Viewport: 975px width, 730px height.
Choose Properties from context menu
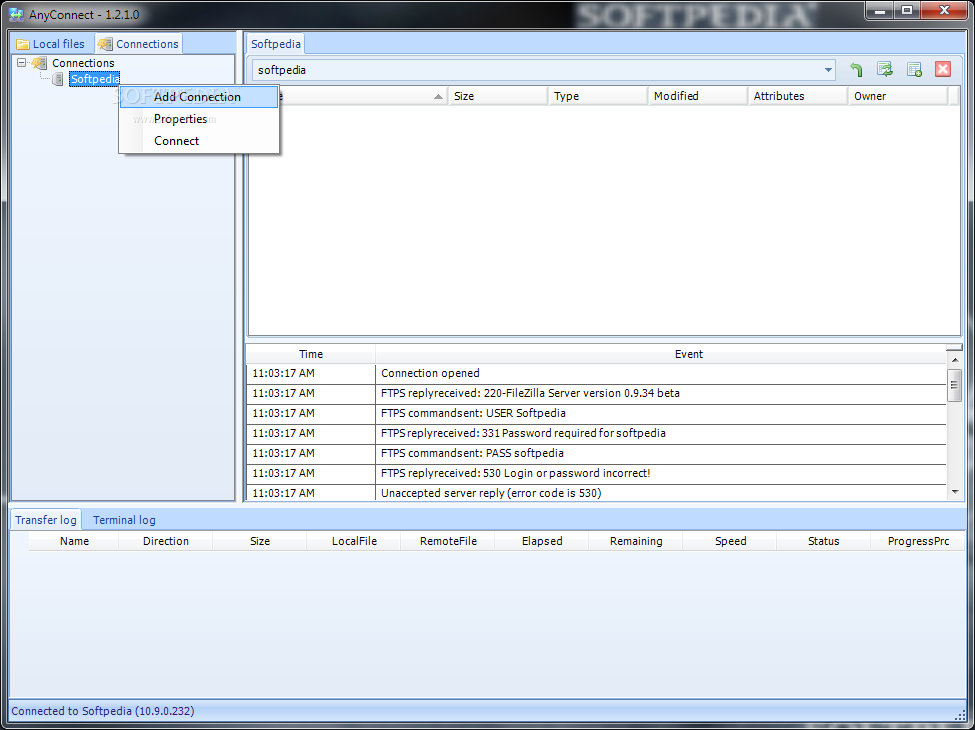tap(199, 119)
